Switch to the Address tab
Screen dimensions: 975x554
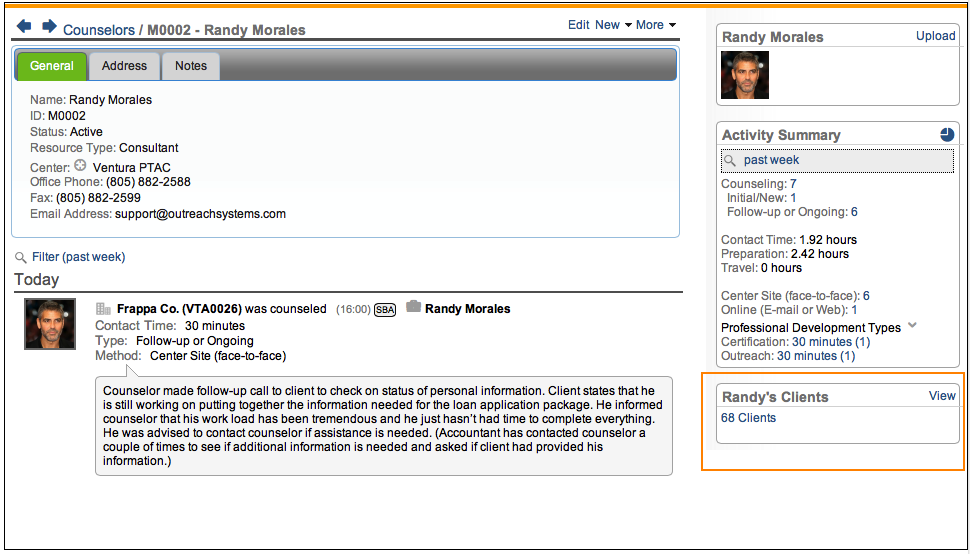pyautogui.click(x=124, y=66)
